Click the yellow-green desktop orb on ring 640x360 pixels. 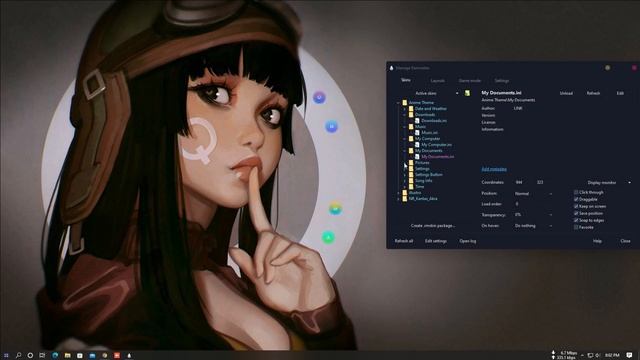click(335, 209)
